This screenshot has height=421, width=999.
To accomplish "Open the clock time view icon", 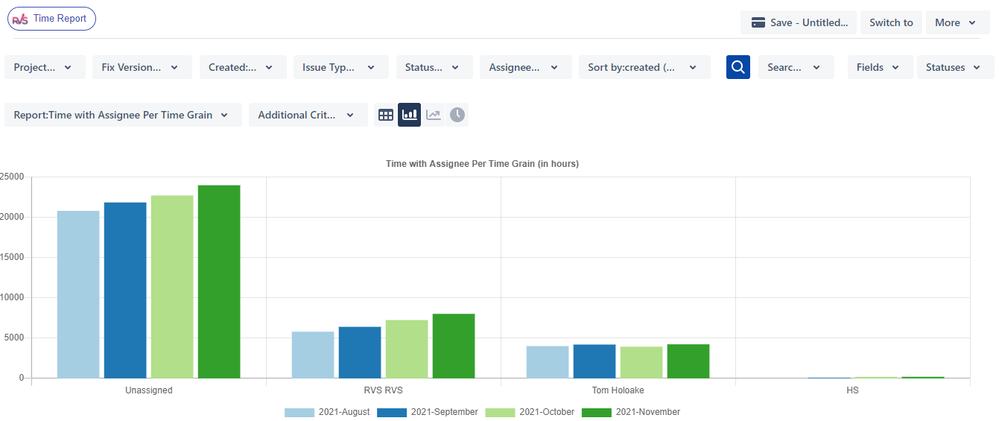I will pos(457,115).
